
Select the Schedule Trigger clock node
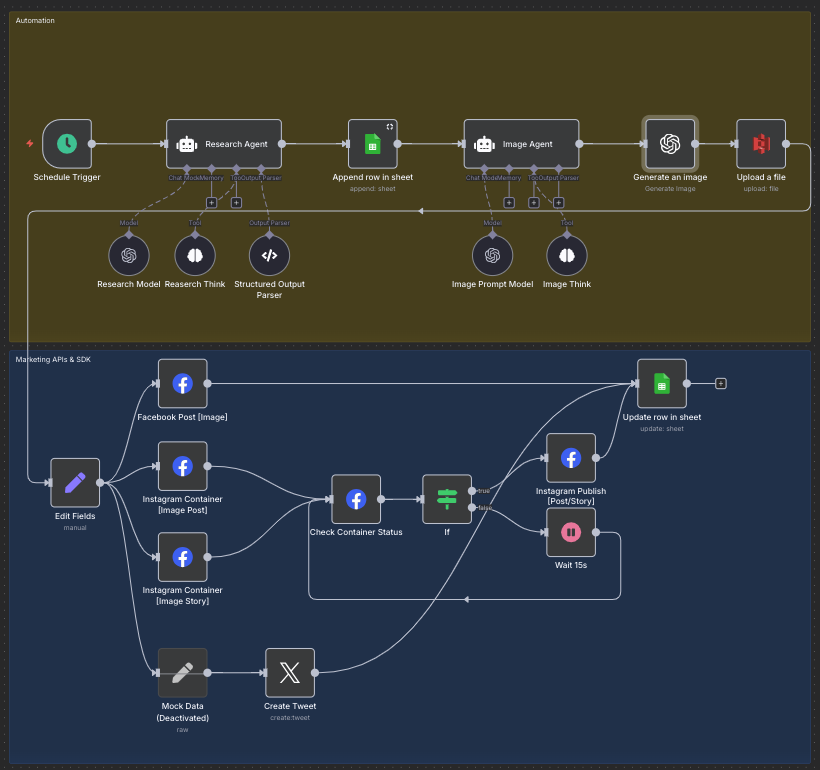click(65, 143)
